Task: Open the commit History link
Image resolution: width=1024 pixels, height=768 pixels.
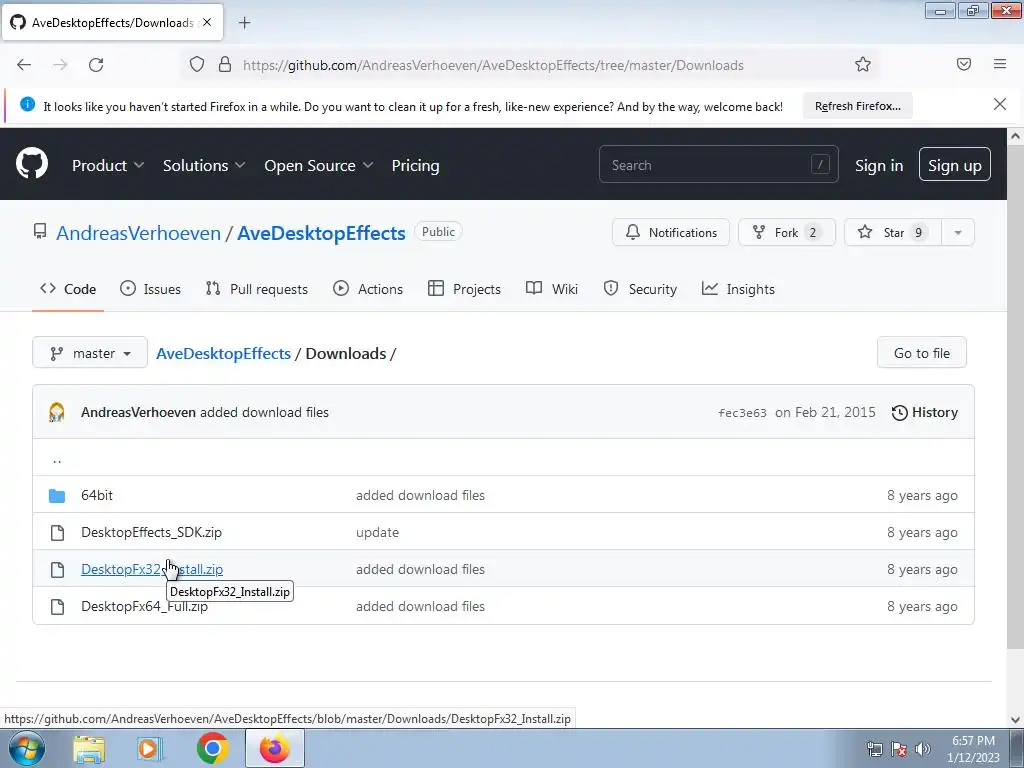Action: click(x=925, y=412)
